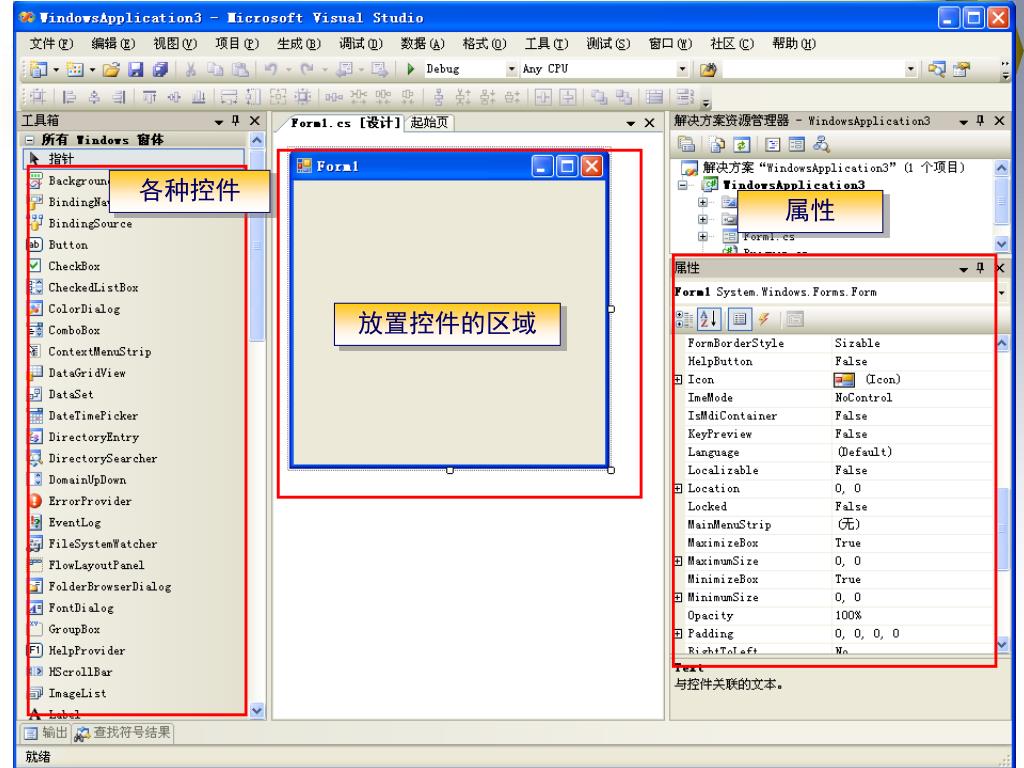Image resolution: width=1024 pixels, height=768 pixels.
Task: Expand the Location property
Action: pos(678,488)
